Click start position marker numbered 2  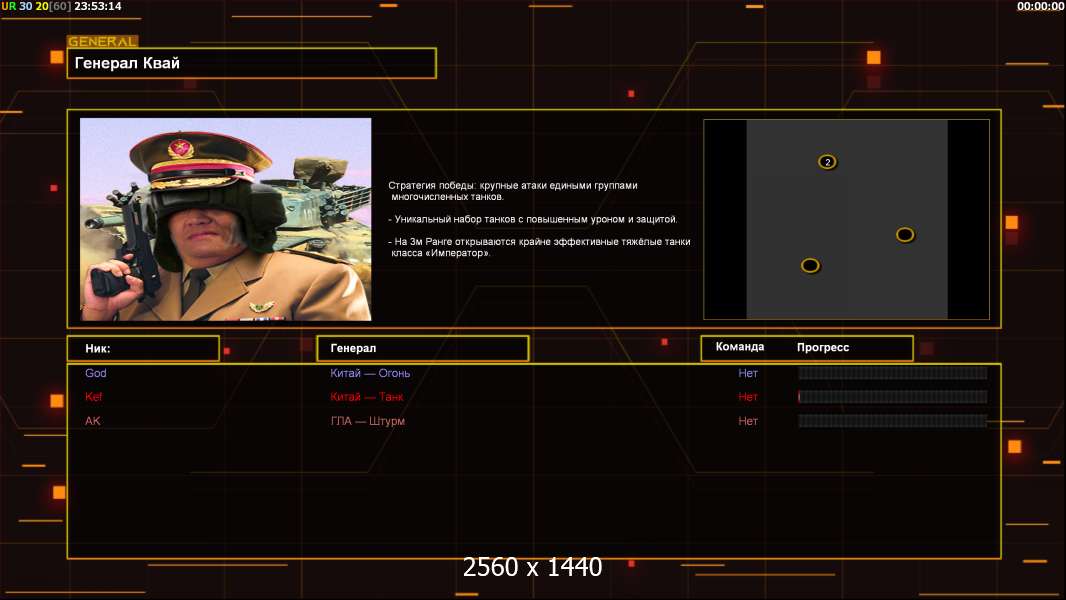tap(827, 162)
